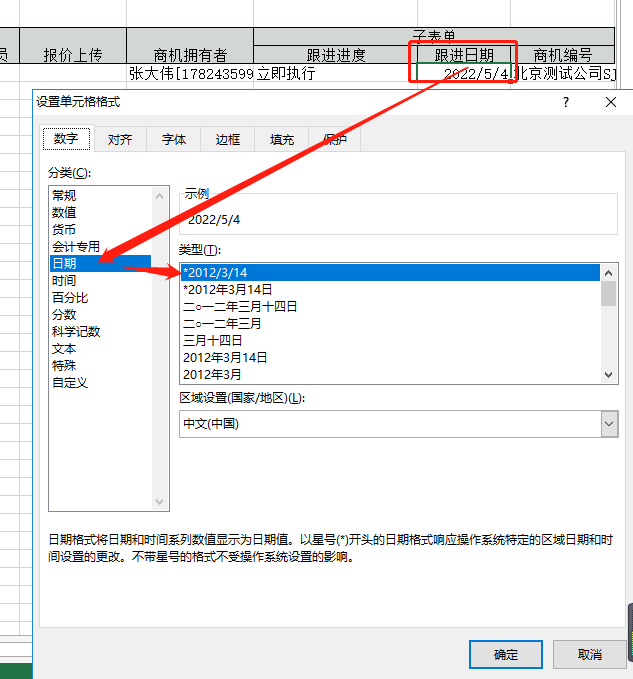Pick type 二○一二年三月十四日
Screen dimensions: 633x679
point(390,307)
